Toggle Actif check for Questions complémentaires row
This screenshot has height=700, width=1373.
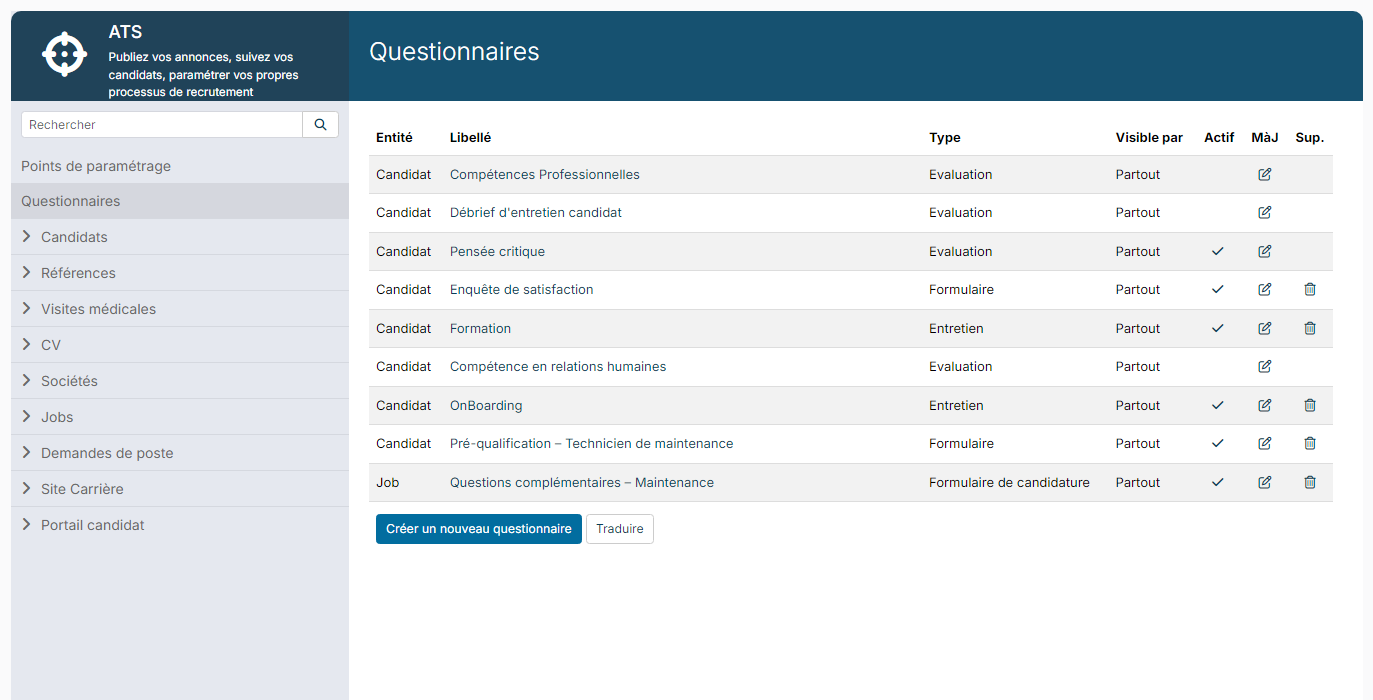pyautogui.click(x=1217, y=483)
